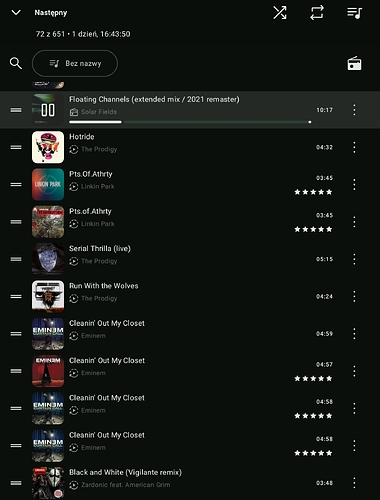Toggle shuffle playback

click(x=280, y=13)
